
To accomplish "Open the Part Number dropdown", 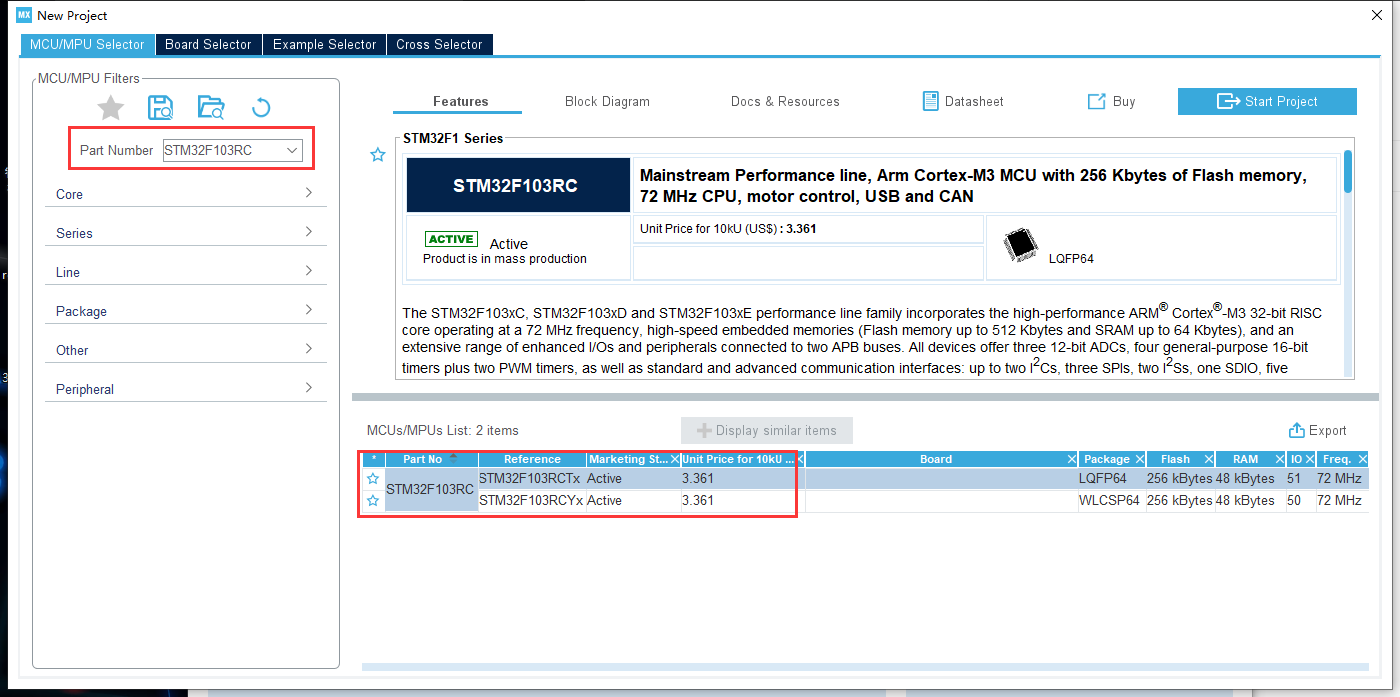I will click(x=292, y=150).
